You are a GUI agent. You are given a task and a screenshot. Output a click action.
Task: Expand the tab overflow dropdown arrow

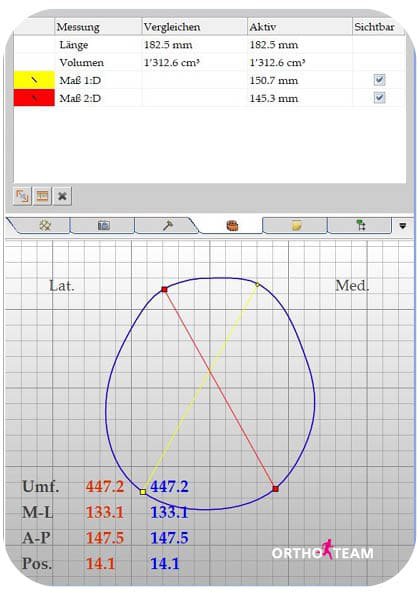tap(403, 226)
